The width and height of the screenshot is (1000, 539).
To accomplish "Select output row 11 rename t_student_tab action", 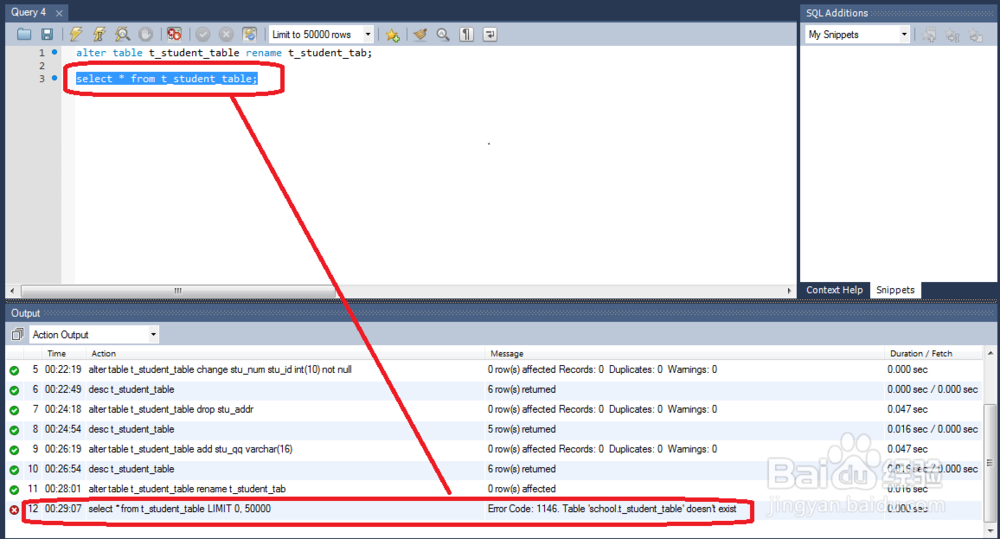I will pos(494,489).
